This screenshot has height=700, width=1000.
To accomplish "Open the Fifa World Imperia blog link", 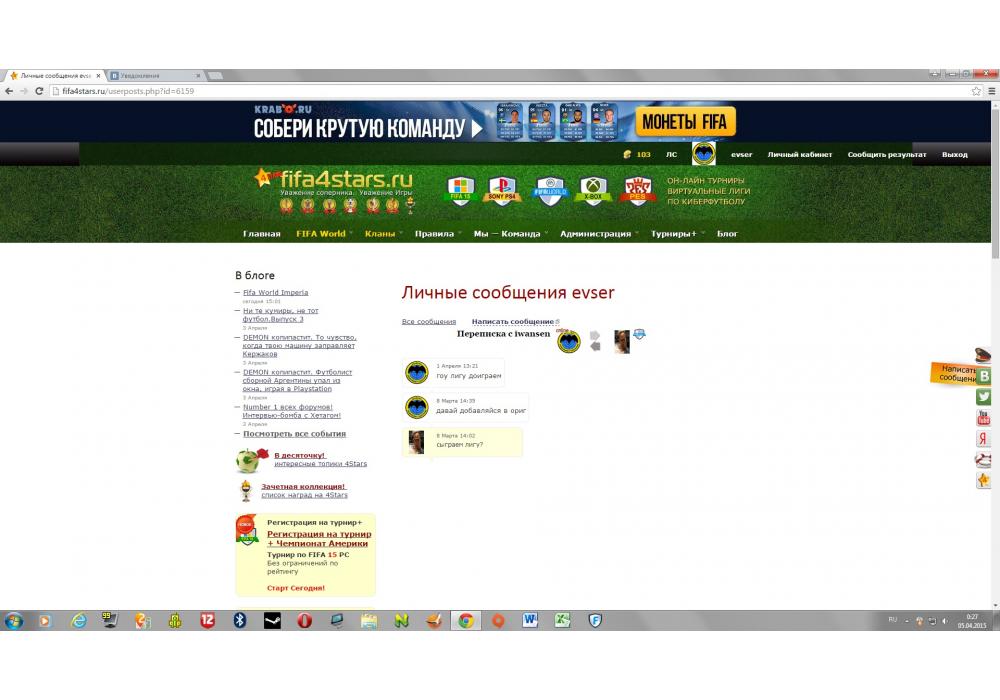I will [276, 293].
